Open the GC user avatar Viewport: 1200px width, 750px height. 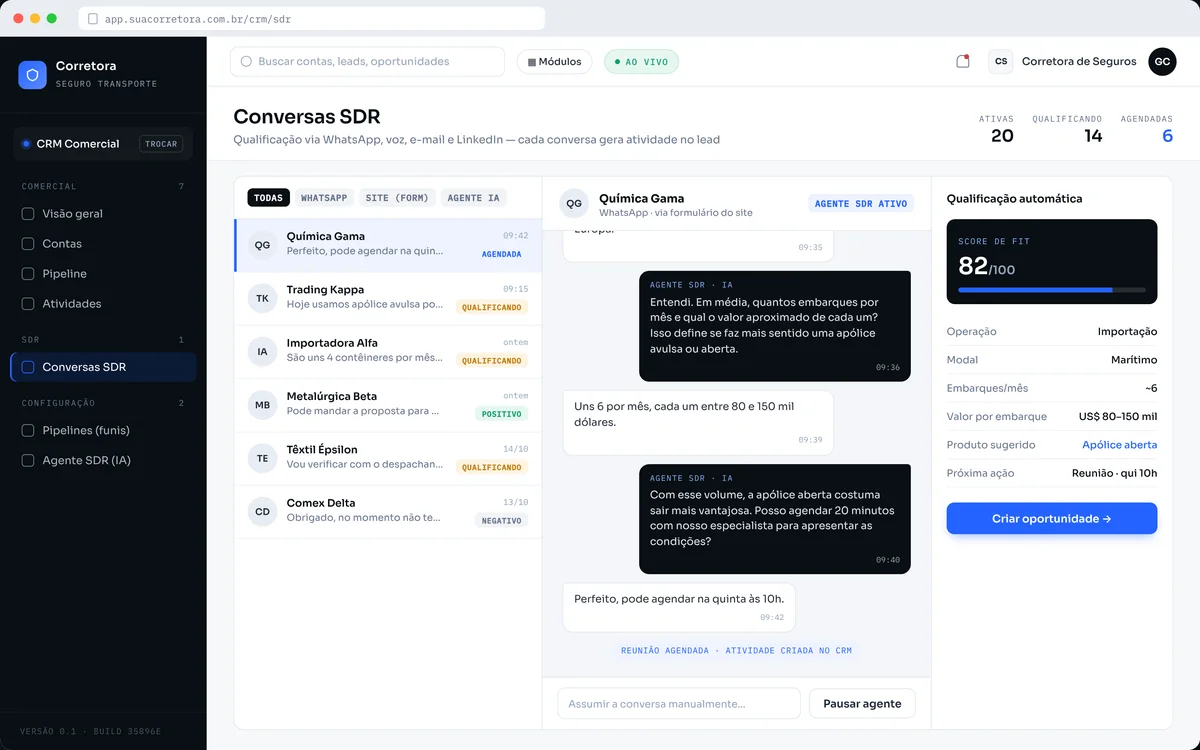(1162, 61)
